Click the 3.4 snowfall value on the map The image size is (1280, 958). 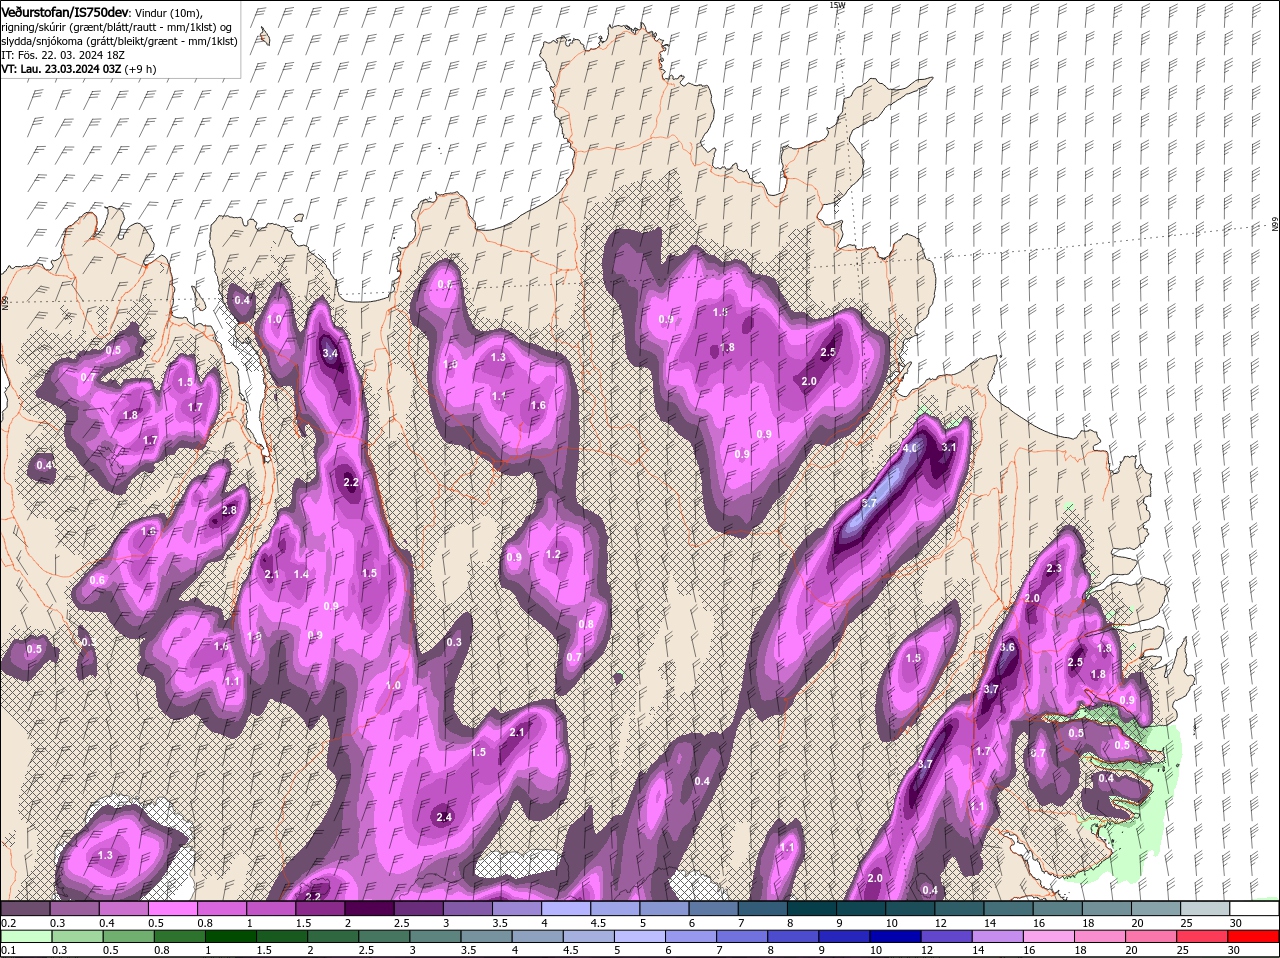point(331,353)
